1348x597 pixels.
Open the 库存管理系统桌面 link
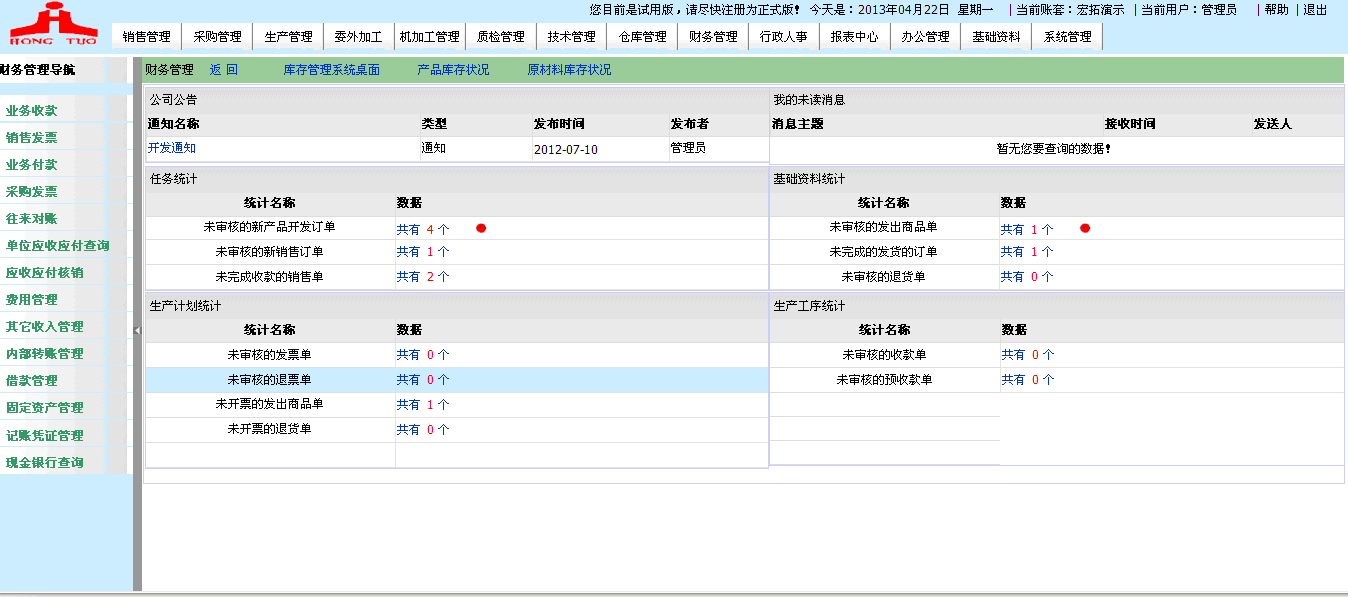pos(332,70)
